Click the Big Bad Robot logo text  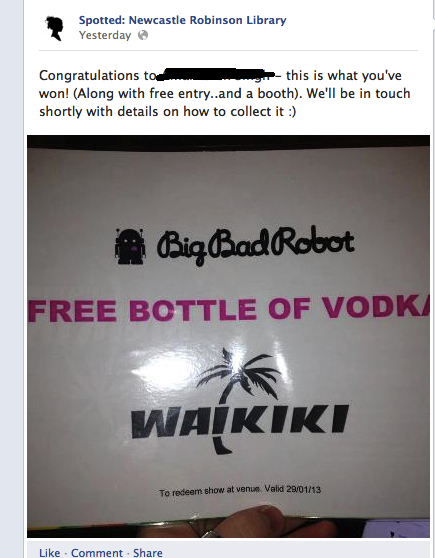point(255,244)
